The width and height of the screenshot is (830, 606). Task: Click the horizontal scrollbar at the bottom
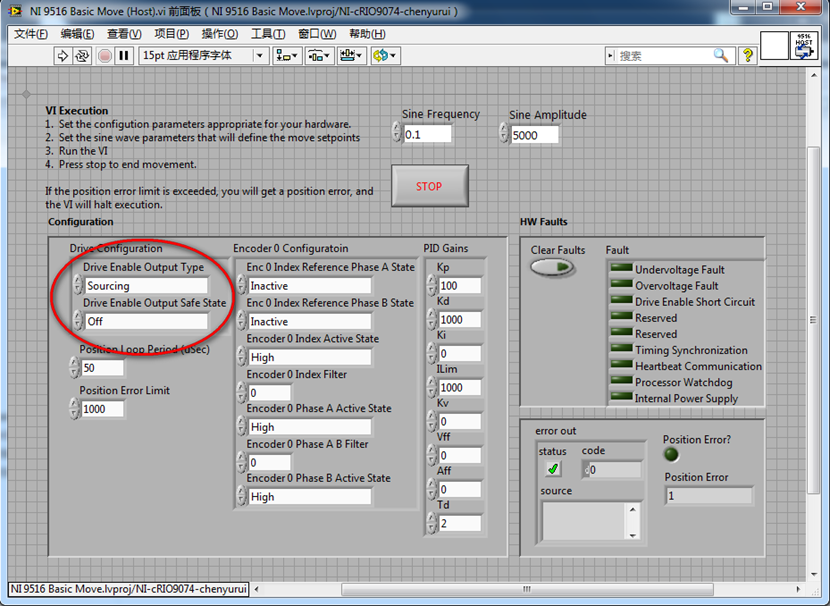(x=527, y=589)
